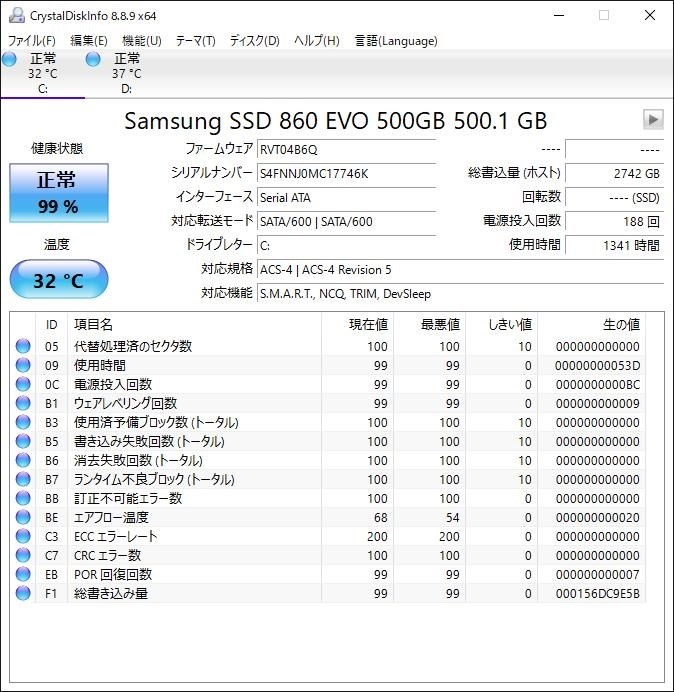Viewport: 674px width, 692px height.
Task: Click status orb for attribute BE row
Action: (x=23, y=517)
